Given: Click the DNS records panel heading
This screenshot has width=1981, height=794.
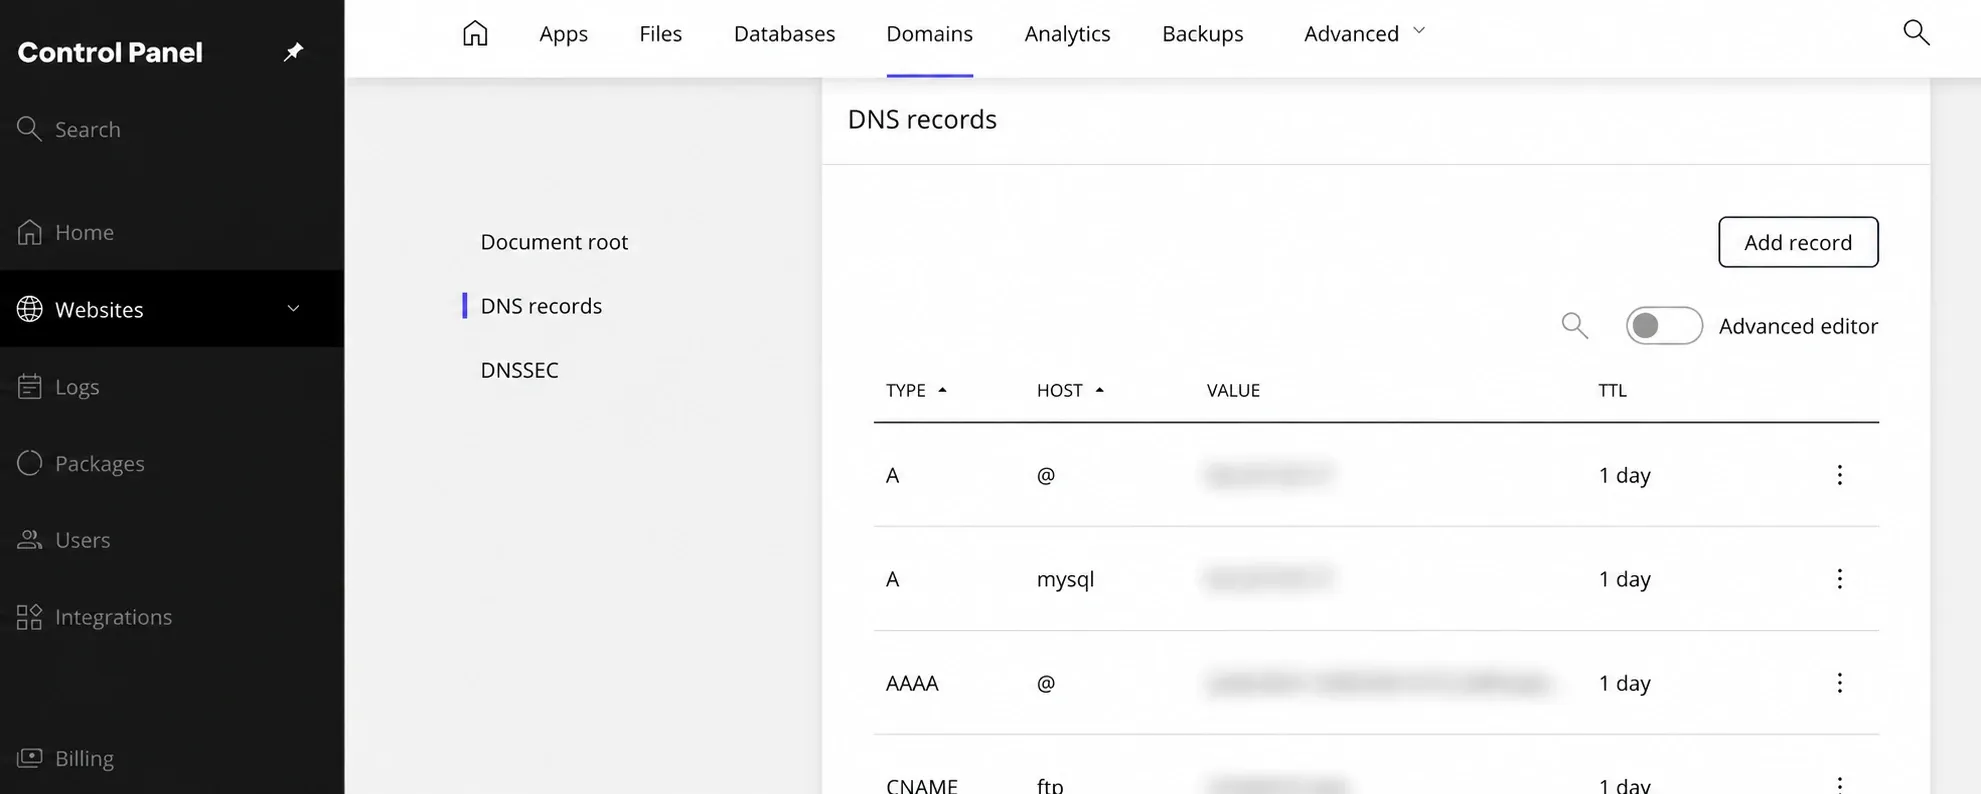Looking at the screenshot, I should coord(922,119).
